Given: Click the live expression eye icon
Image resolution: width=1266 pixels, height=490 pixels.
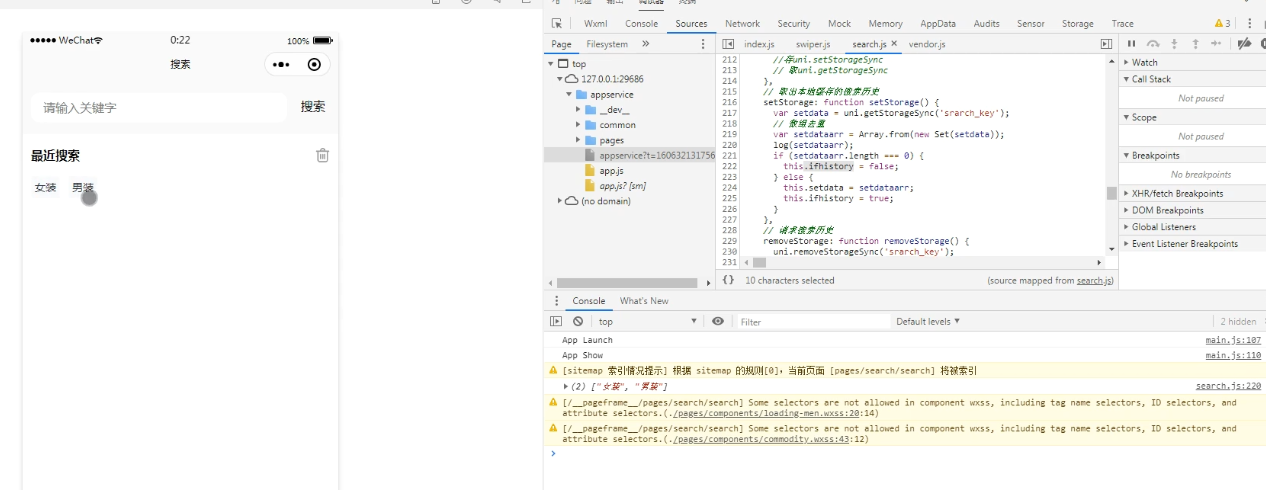Looking at the screenshot, I should 718,321.
